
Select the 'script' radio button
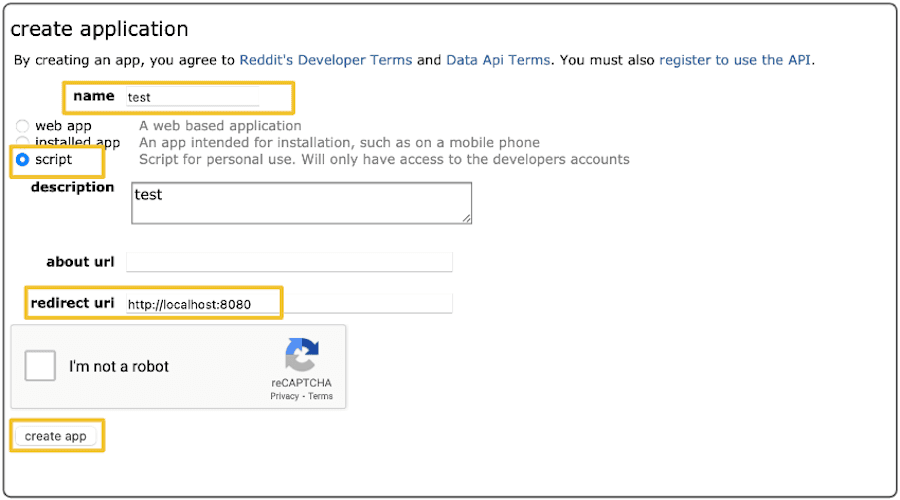(x=22, y=160)
